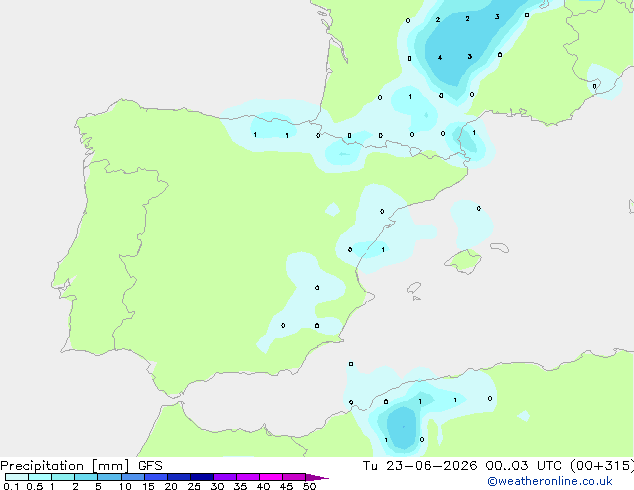Image resolution: width=634 pixels, height=490 pixels.
Task: Select the 20–25 mm legend swatch
Action: click(178, 477)
